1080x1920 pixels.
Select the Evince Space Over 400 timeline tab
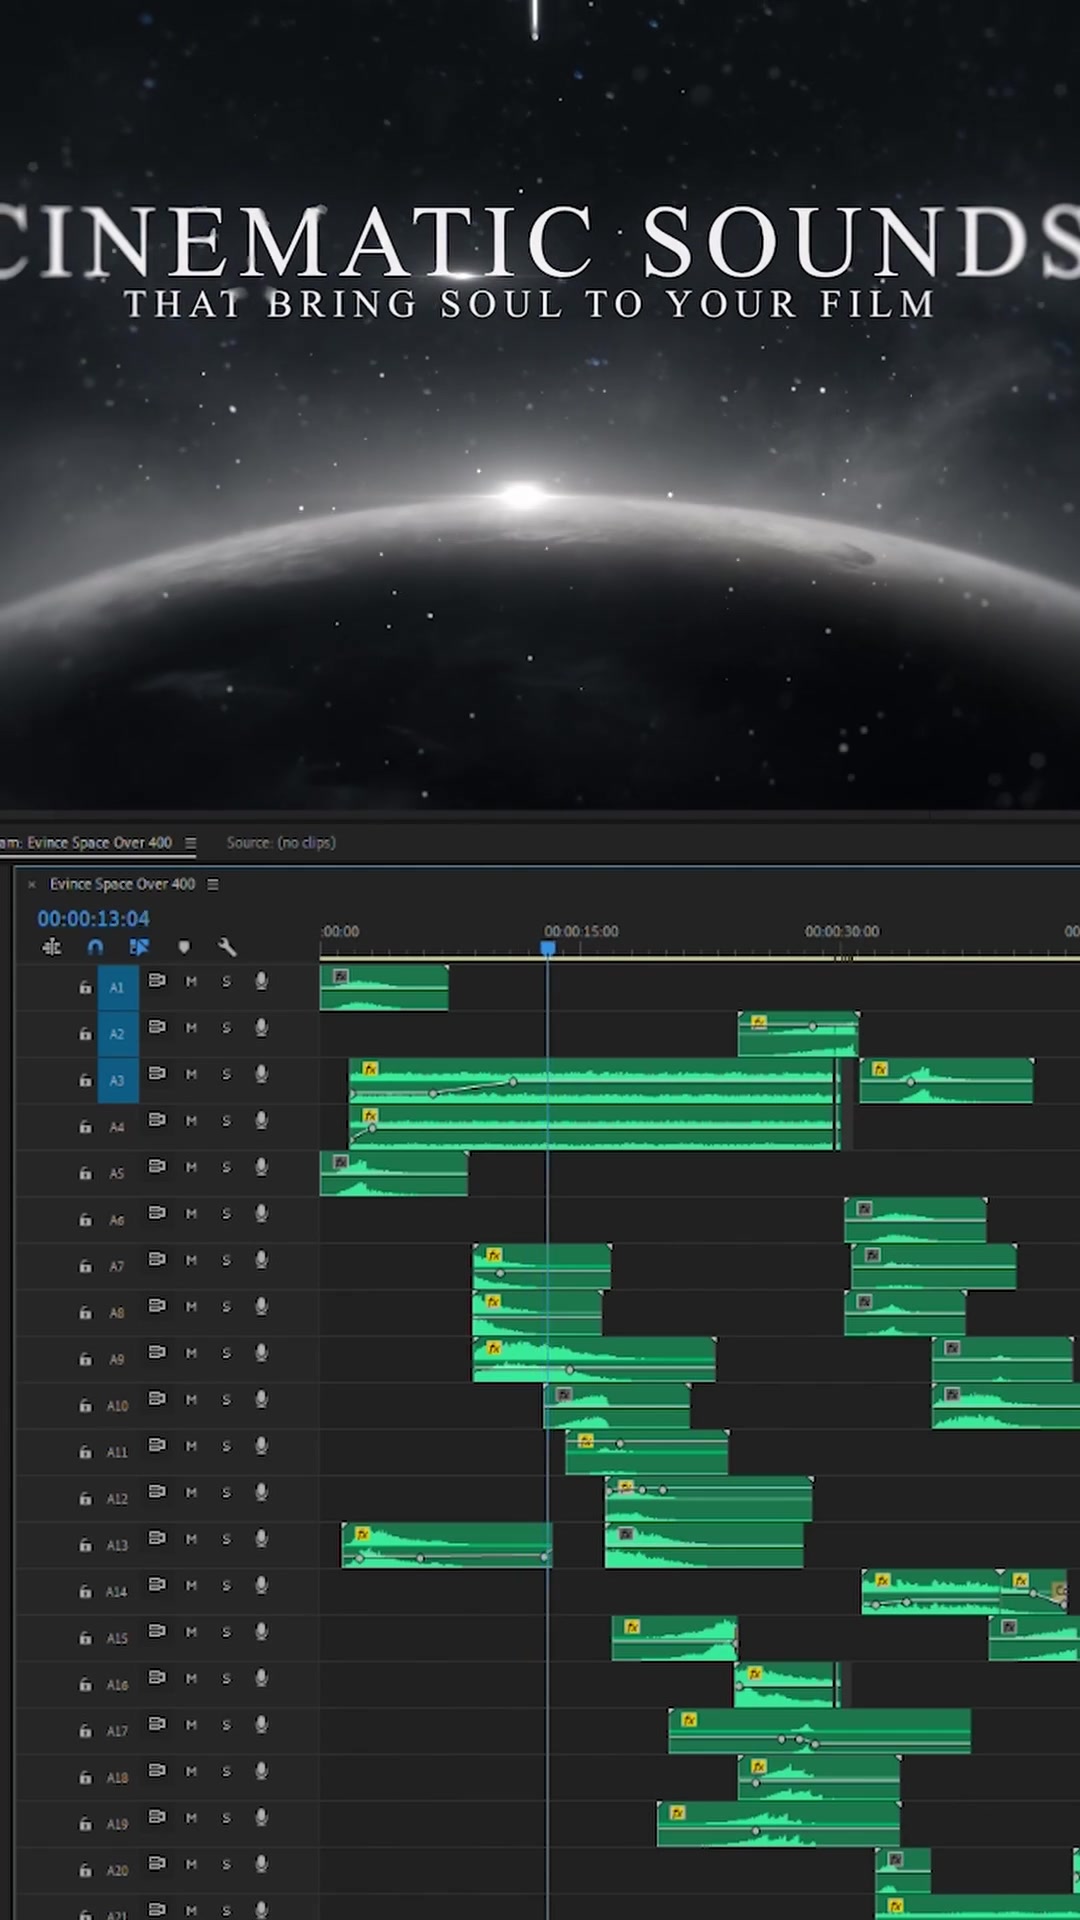coord(122,884)
